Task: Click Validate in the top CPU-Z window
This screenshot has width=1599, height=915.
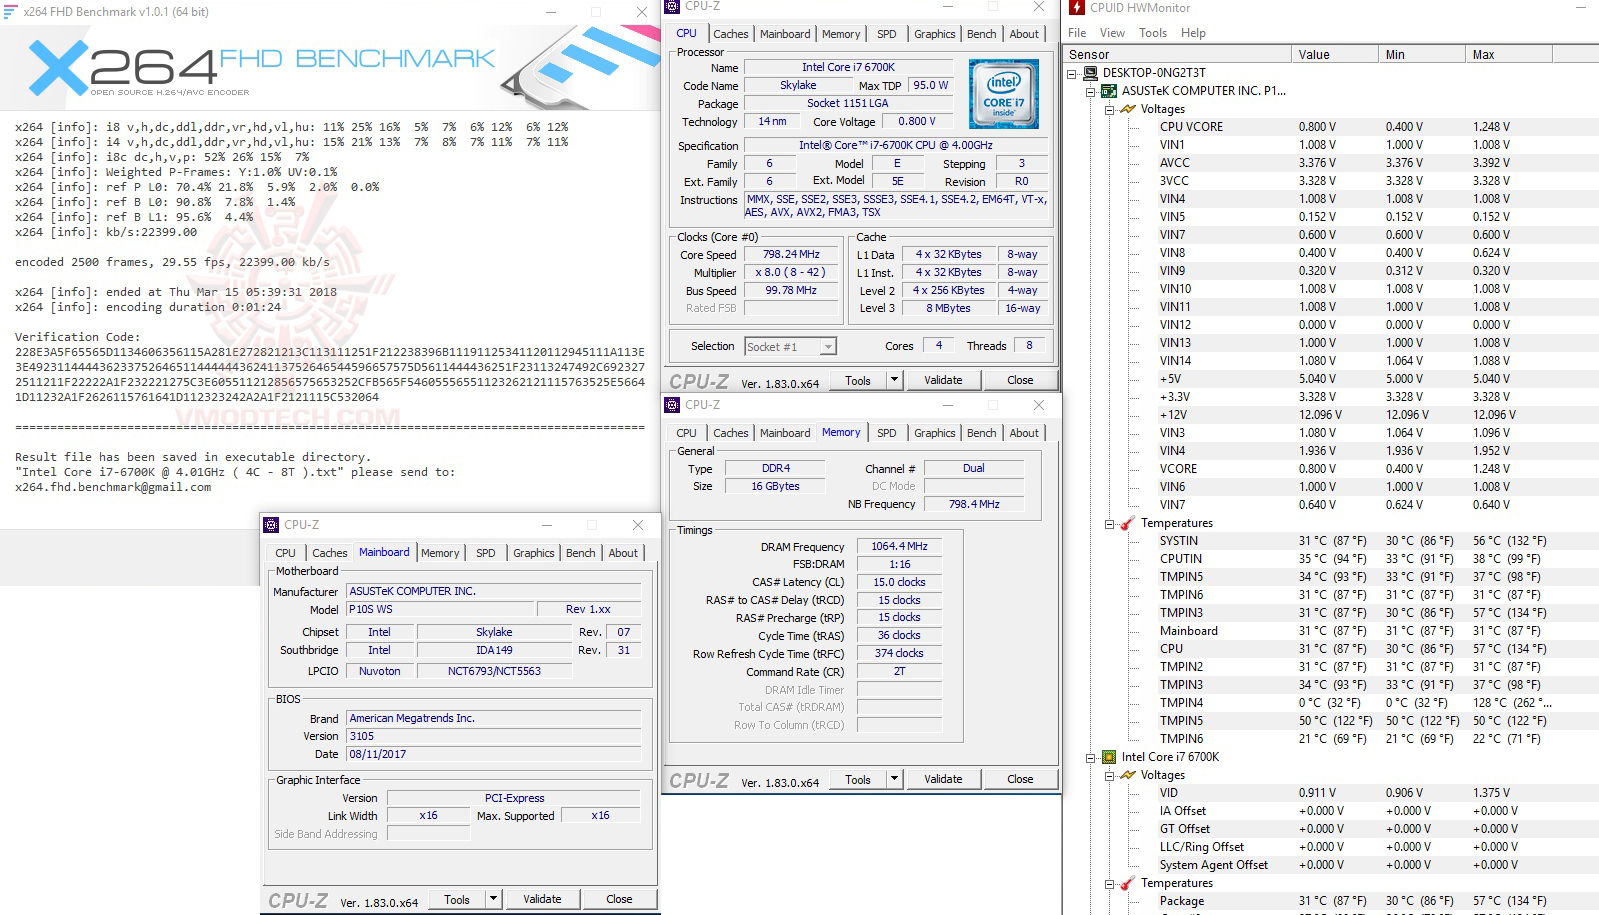Action: [x=943, y=380]
